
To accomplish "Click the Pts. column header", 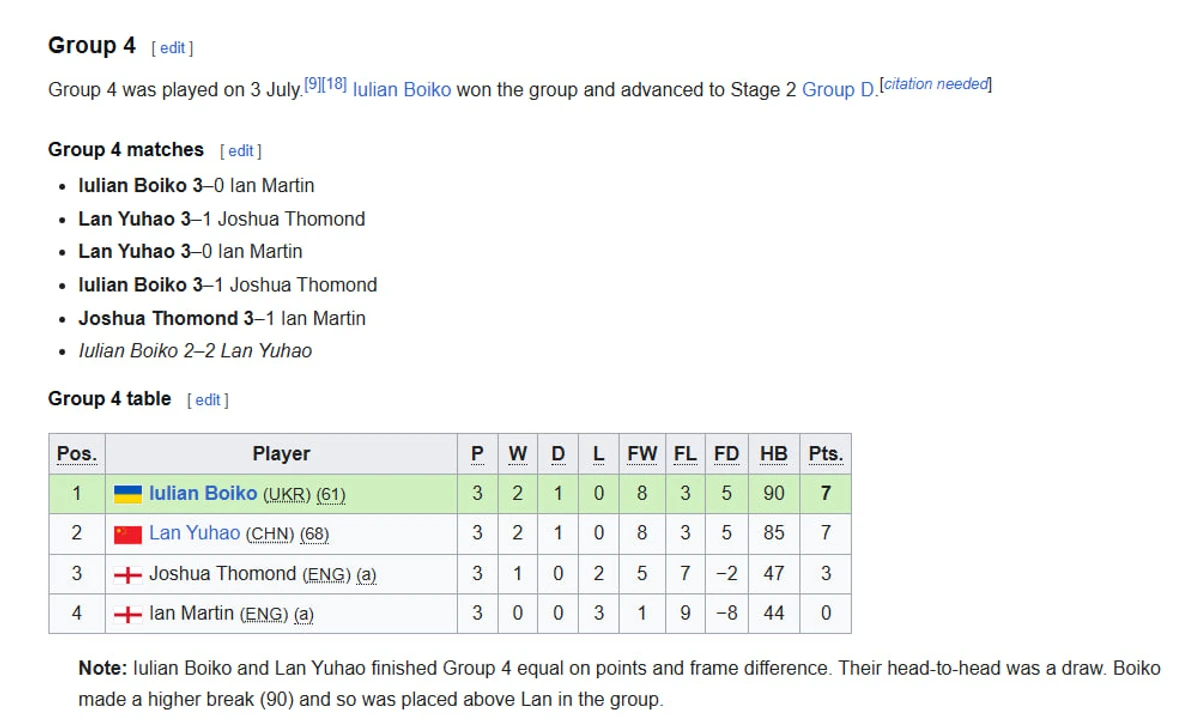I will 825,454.
